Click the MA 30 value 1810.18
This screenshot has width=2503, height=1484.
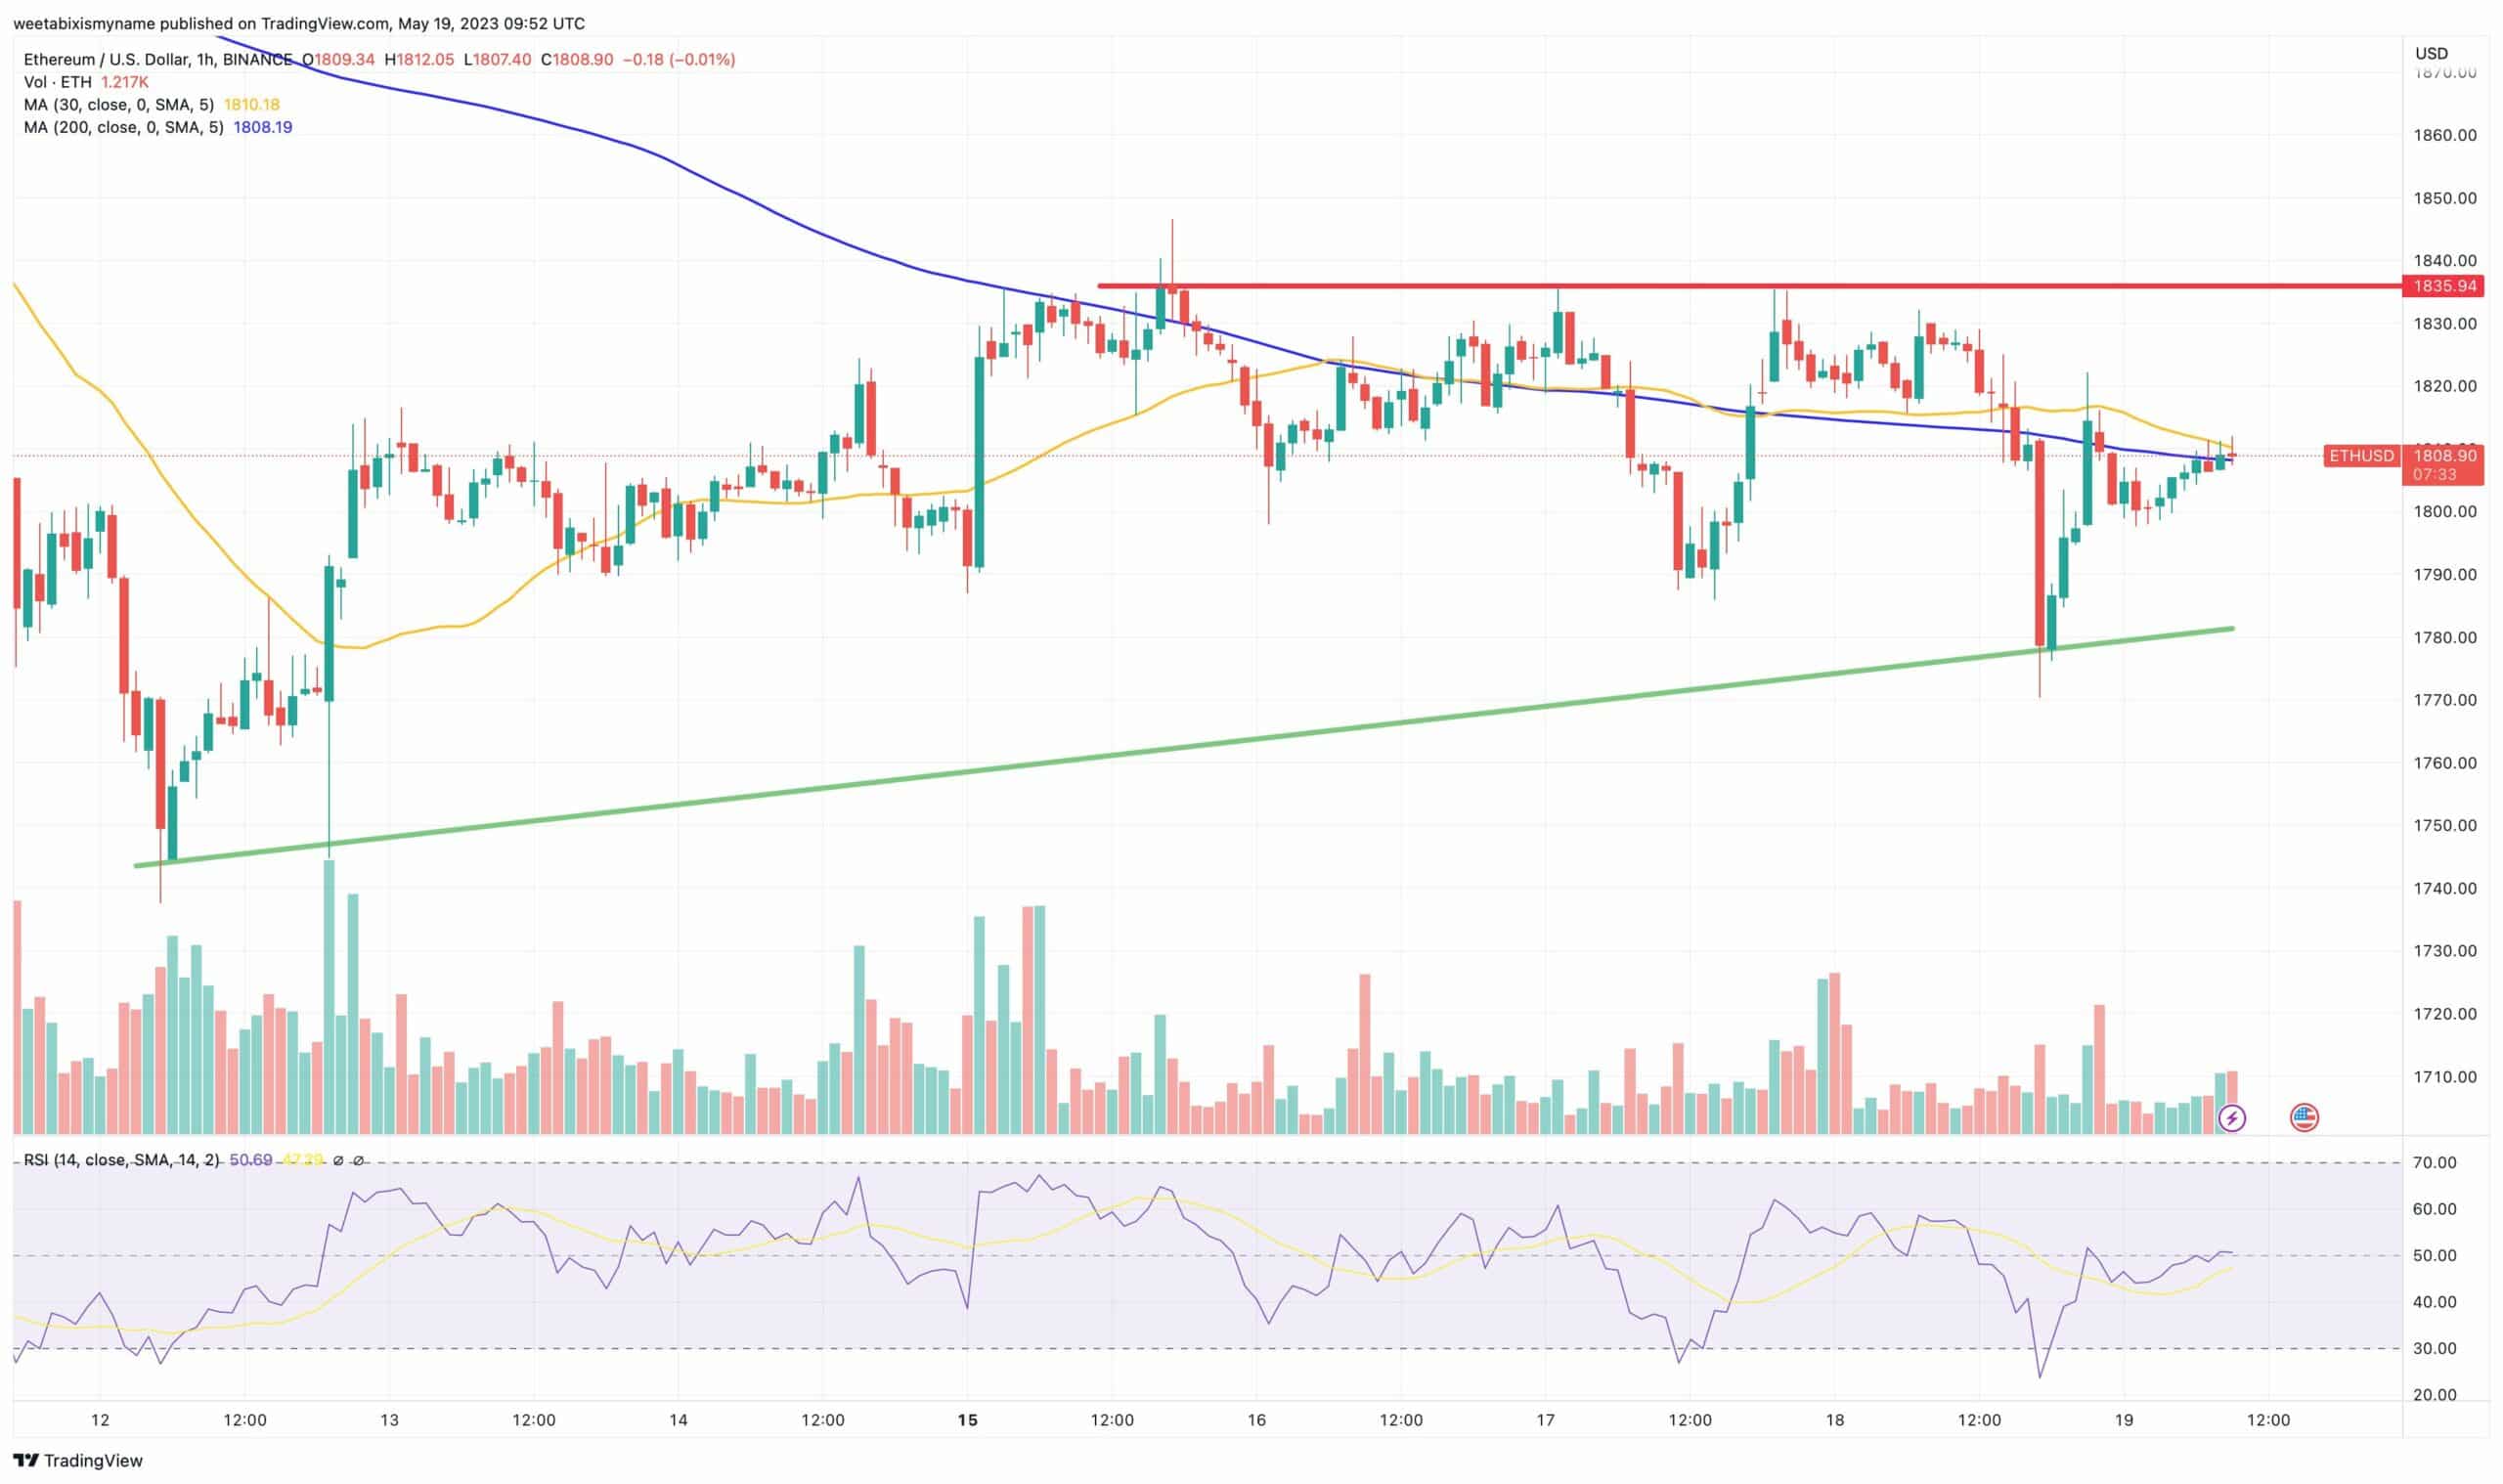[x=252, y=104]
